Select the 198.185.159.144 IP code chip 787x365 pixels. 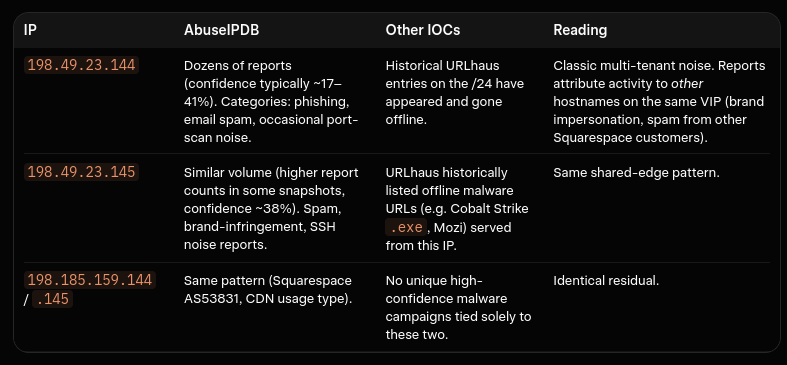tap(90, 280)
